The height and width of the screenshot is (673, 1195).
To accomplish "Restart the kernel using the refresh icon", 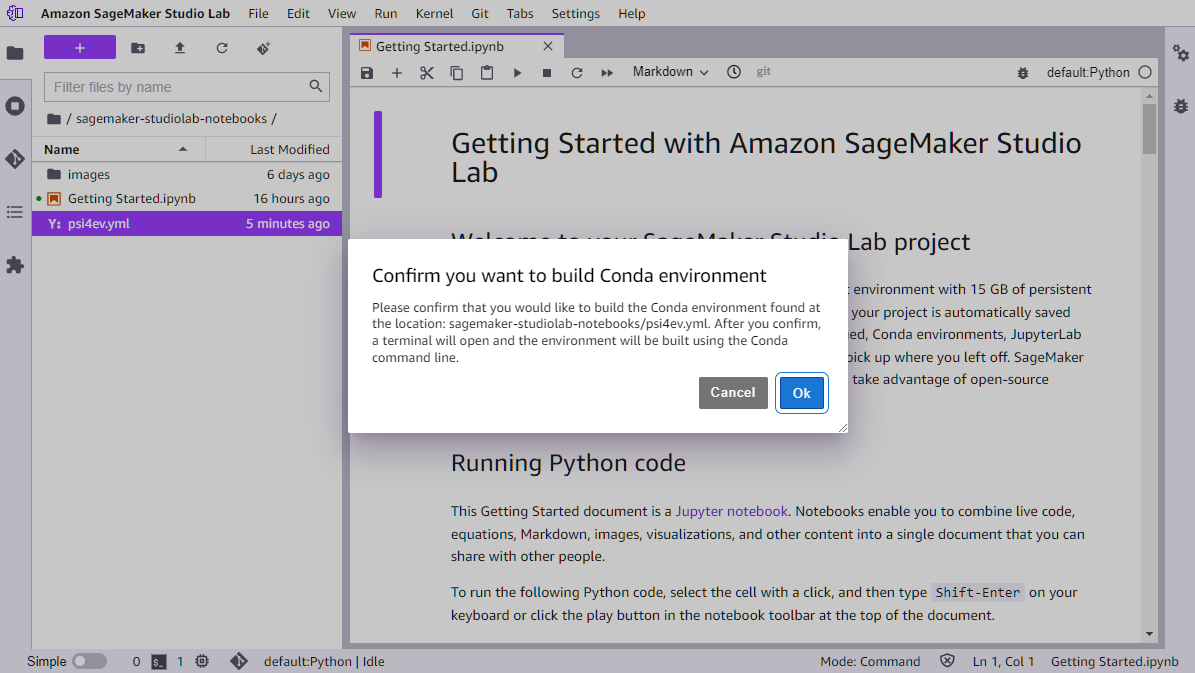I will point(577,71).
